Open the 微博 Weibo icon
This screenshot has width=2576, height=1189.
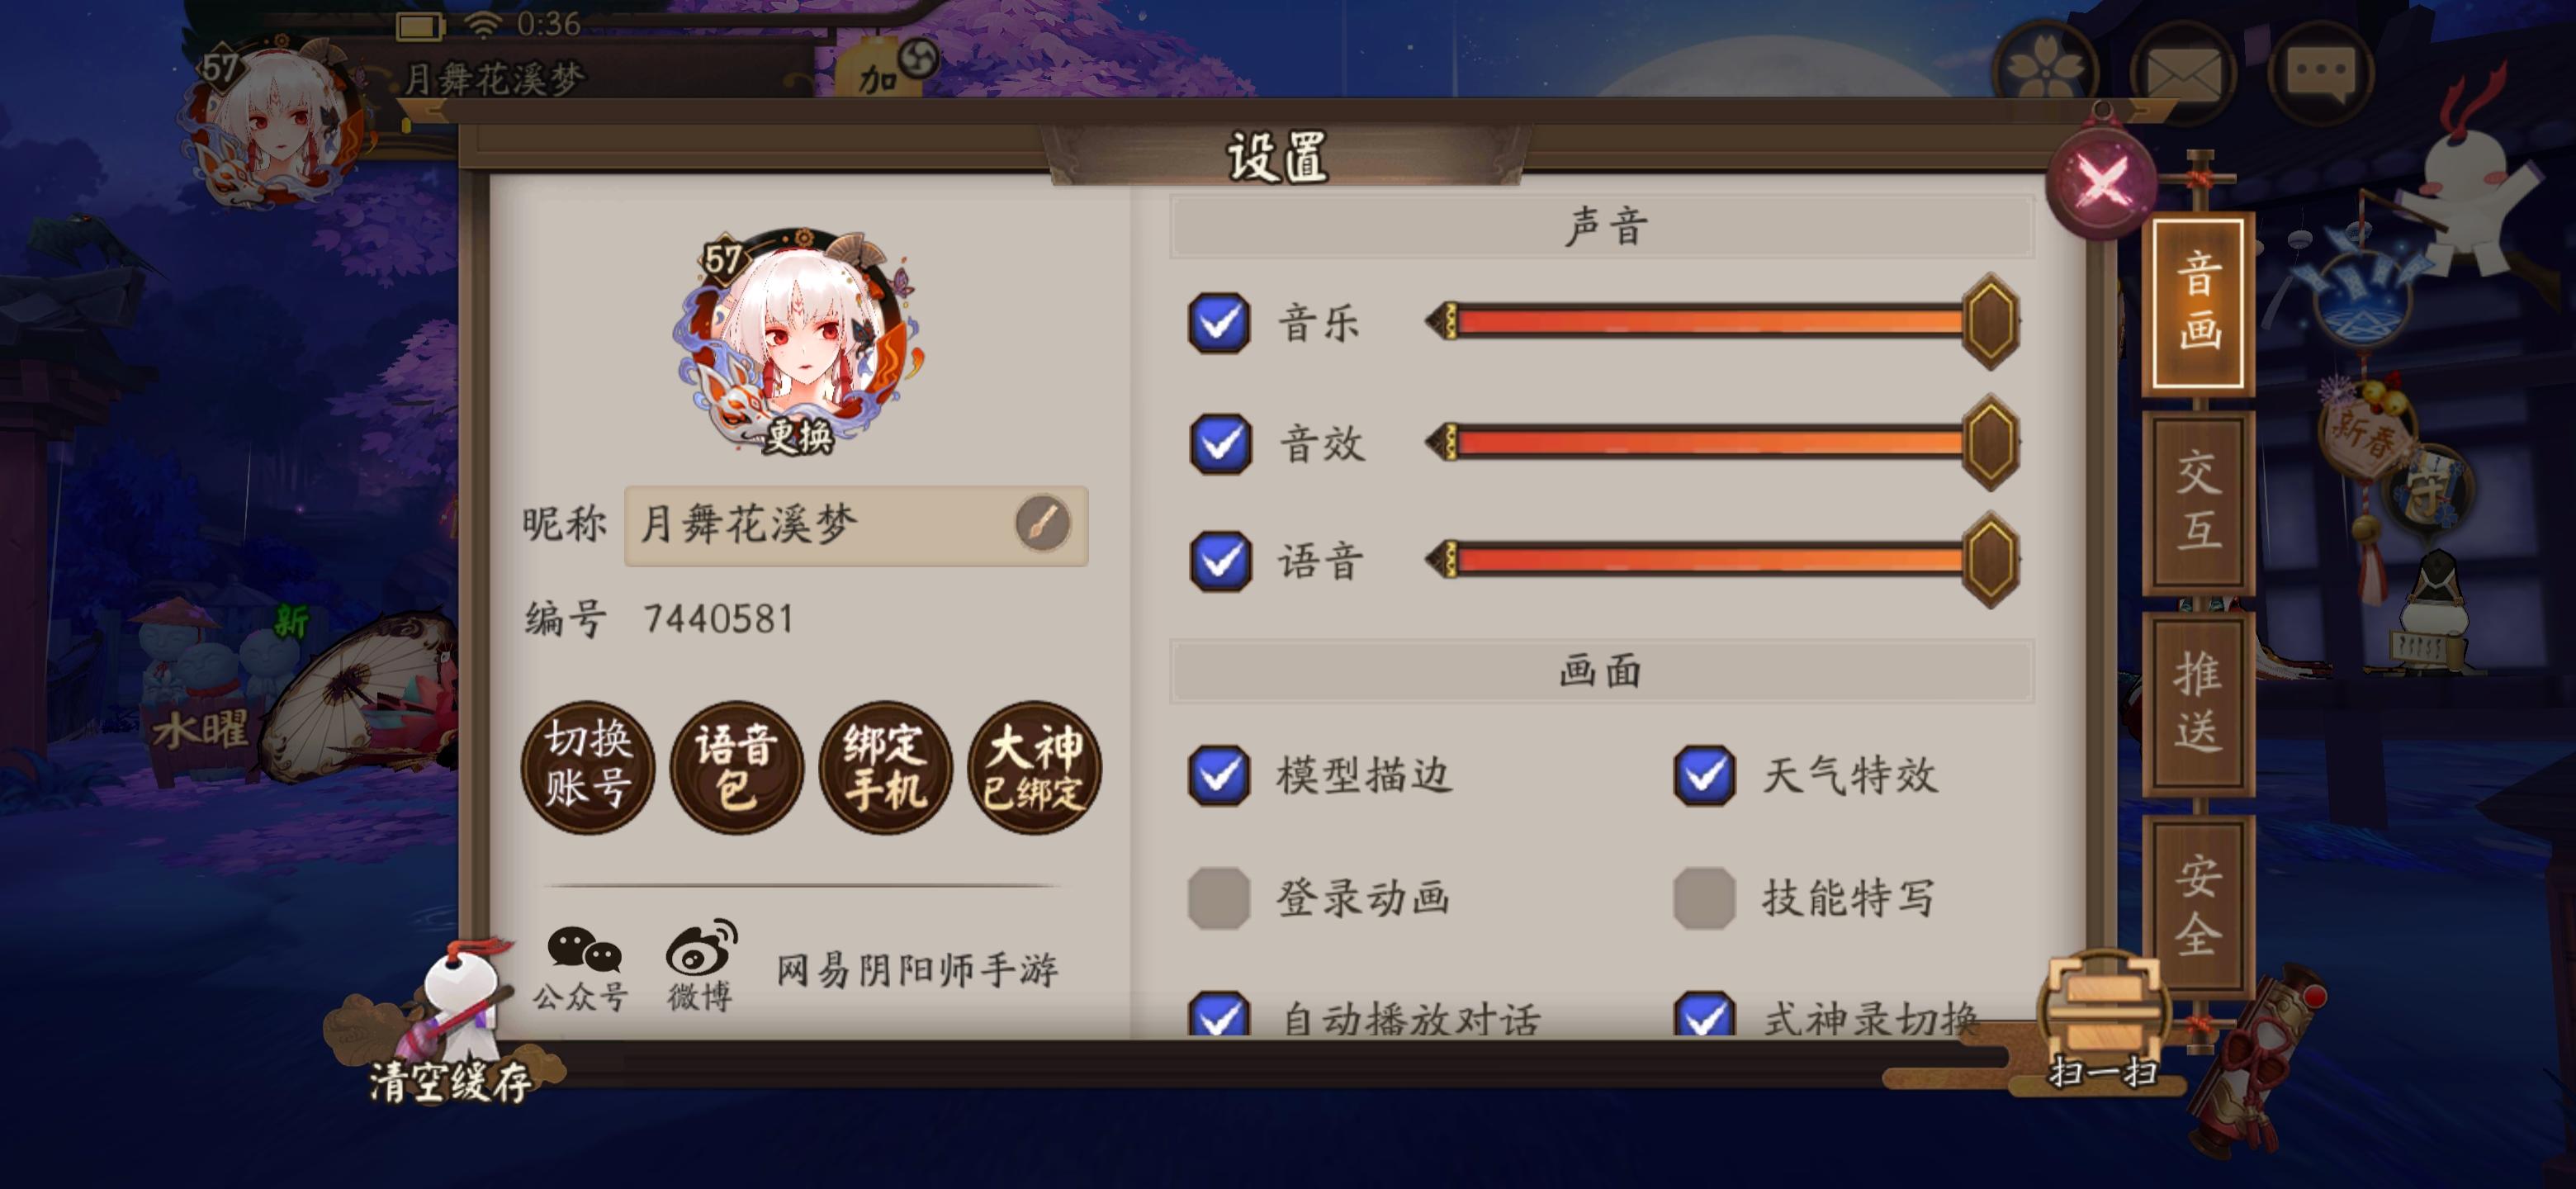tap(701, 965)
